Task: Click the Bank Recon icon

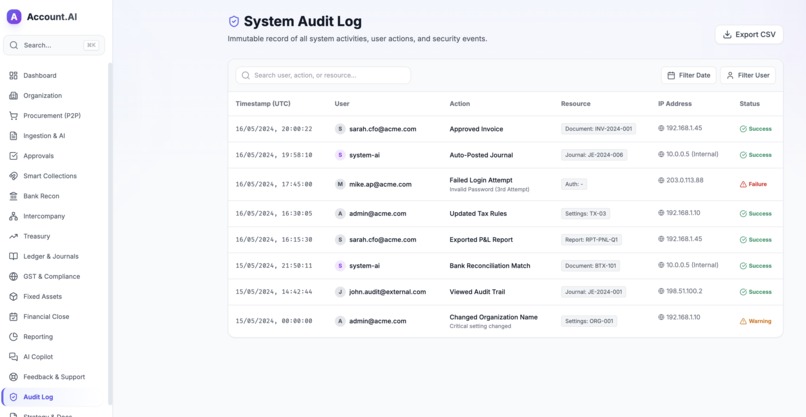Action: [13, 196]
